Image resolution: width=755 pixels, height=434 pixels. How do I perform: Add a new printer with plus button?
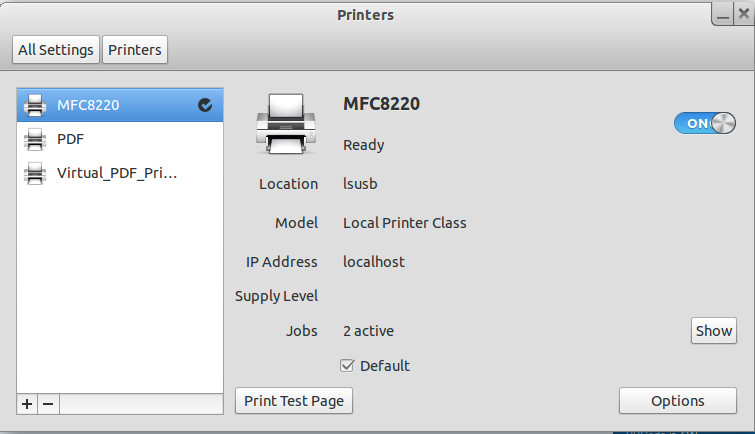tap(27, 403)
